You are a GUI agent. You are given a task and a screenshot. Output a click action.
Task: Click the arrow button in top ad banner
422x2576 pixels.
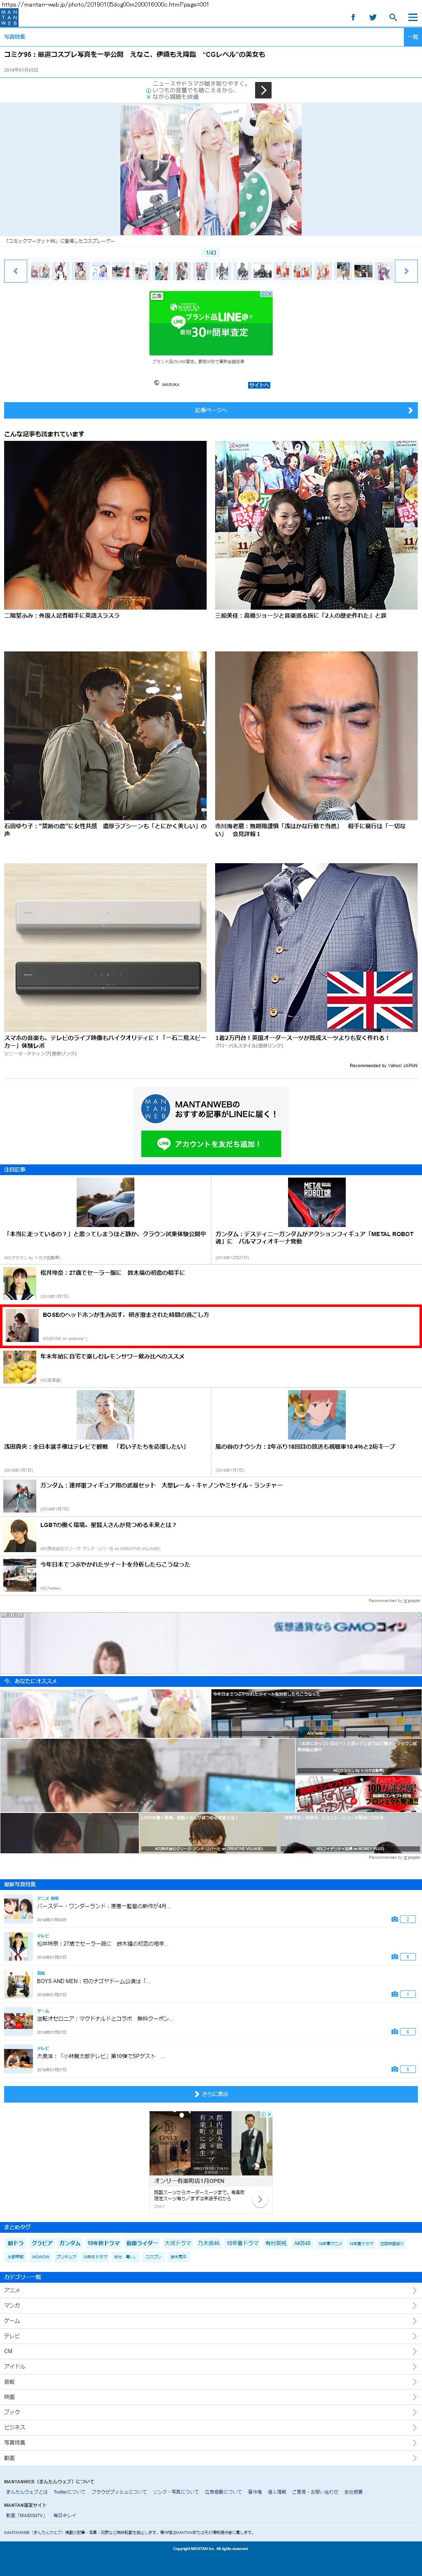263,90
